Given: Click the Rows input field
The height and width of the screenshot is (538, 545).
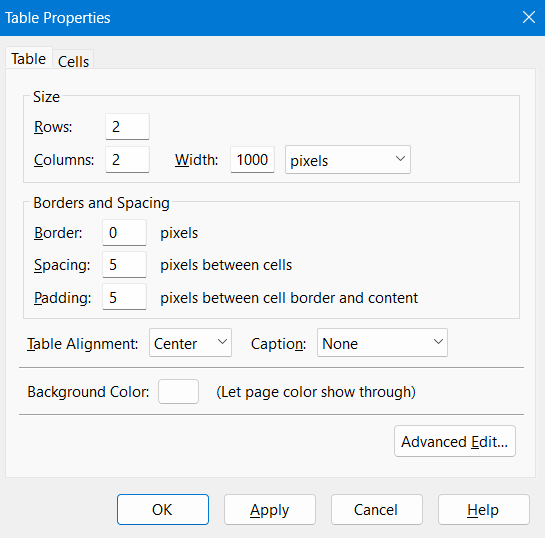Looking at the screenshot, I should click(x=128, y=127).
